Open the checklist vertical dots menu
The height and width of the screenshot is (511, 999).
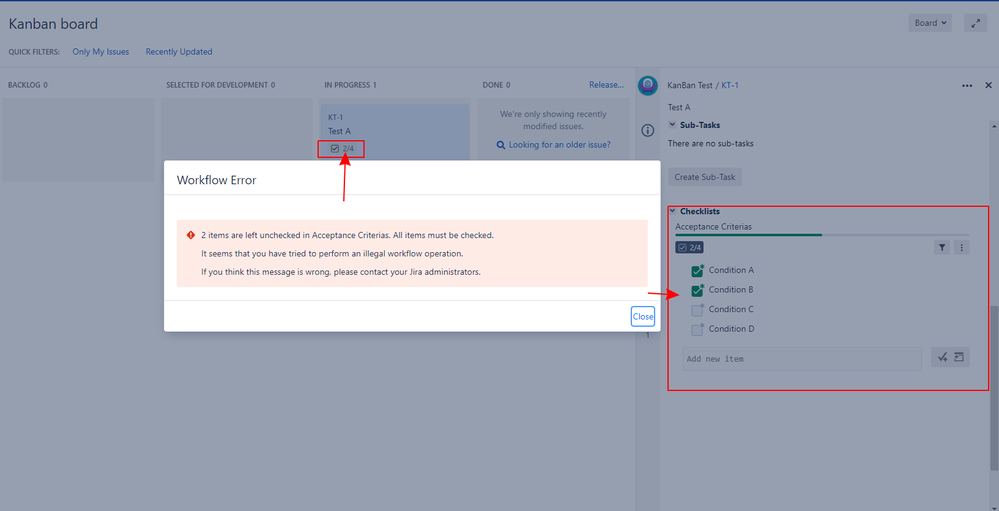(x=961, y=248)
